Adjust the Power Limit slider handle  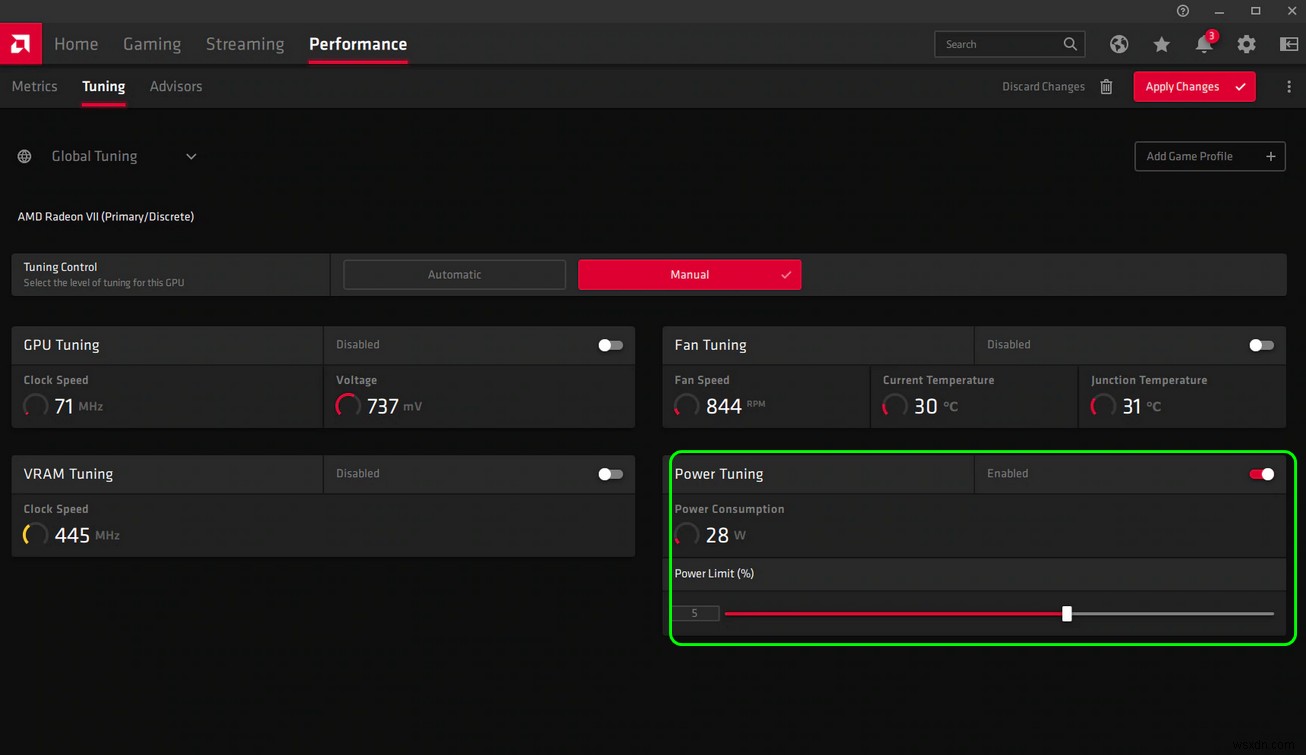tap(1066, 613)
